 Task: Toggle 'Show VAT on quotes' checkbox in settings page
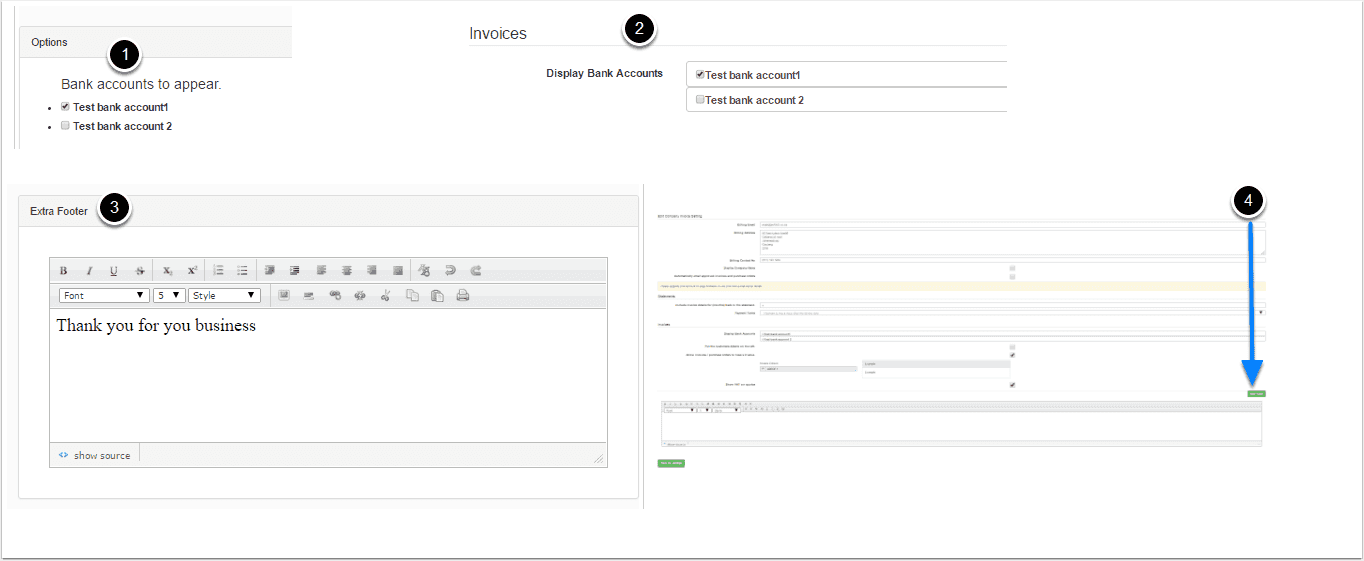(x=1013, y=385)
